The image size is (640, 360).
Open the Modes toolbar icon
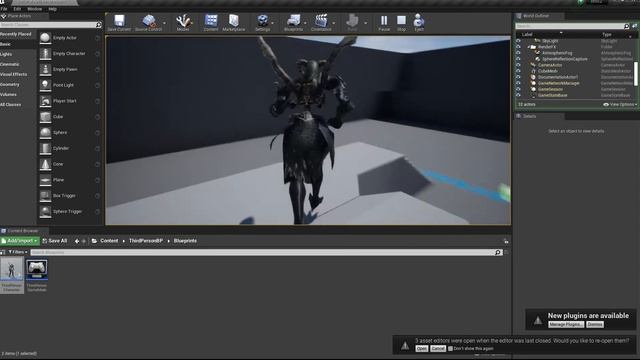(183, 20)
